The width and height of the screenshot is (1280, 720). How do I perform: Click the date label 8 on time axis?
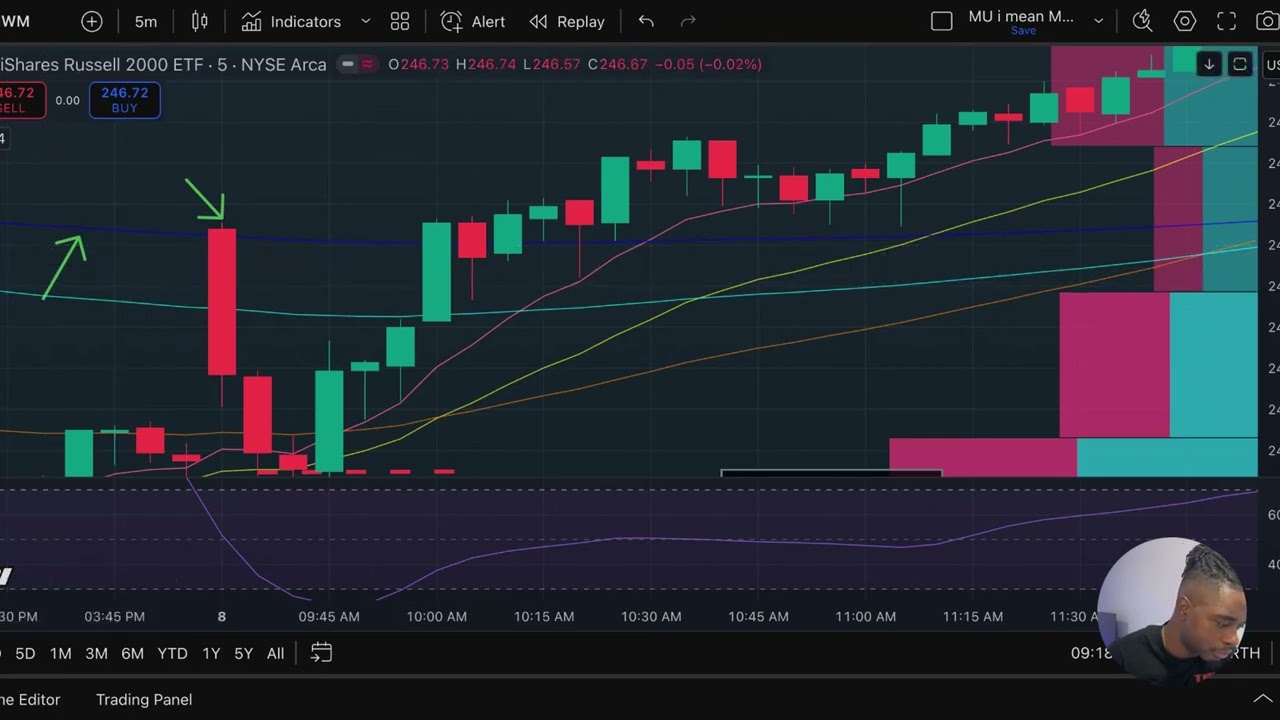(x=222, y=616)
